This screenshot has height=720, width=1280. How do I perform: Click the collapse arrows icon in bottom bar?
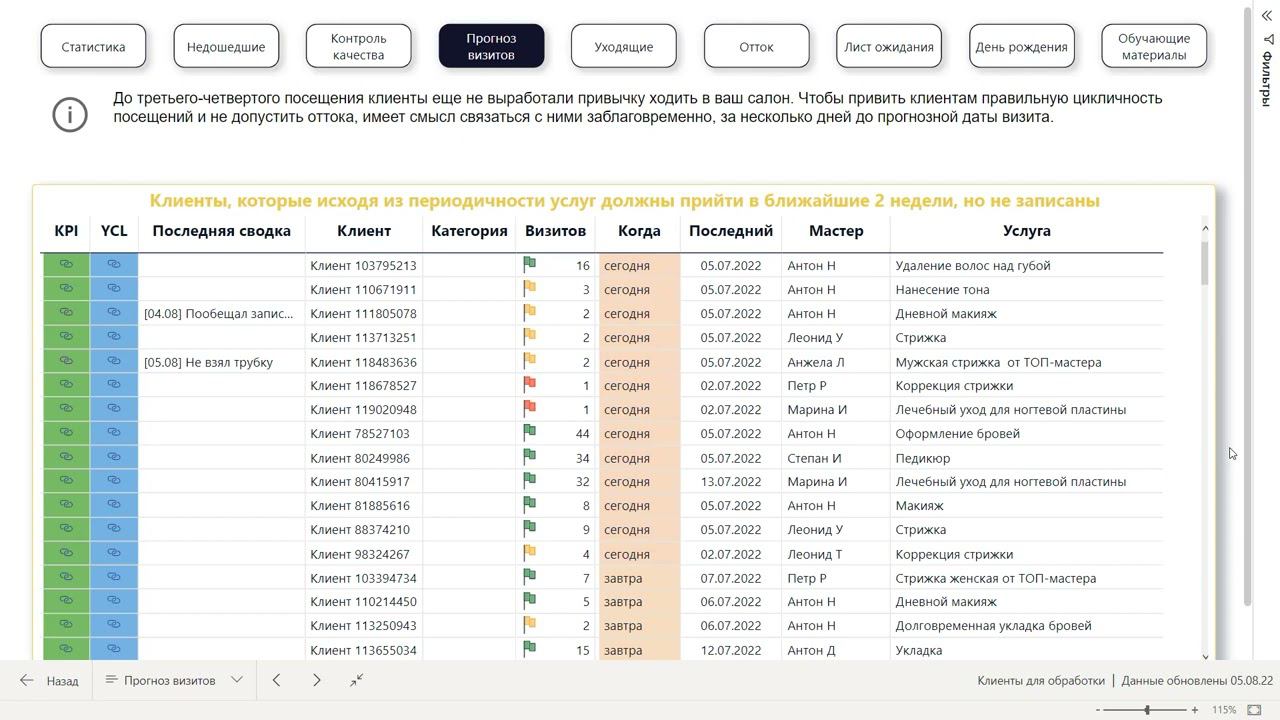point(356,680)
